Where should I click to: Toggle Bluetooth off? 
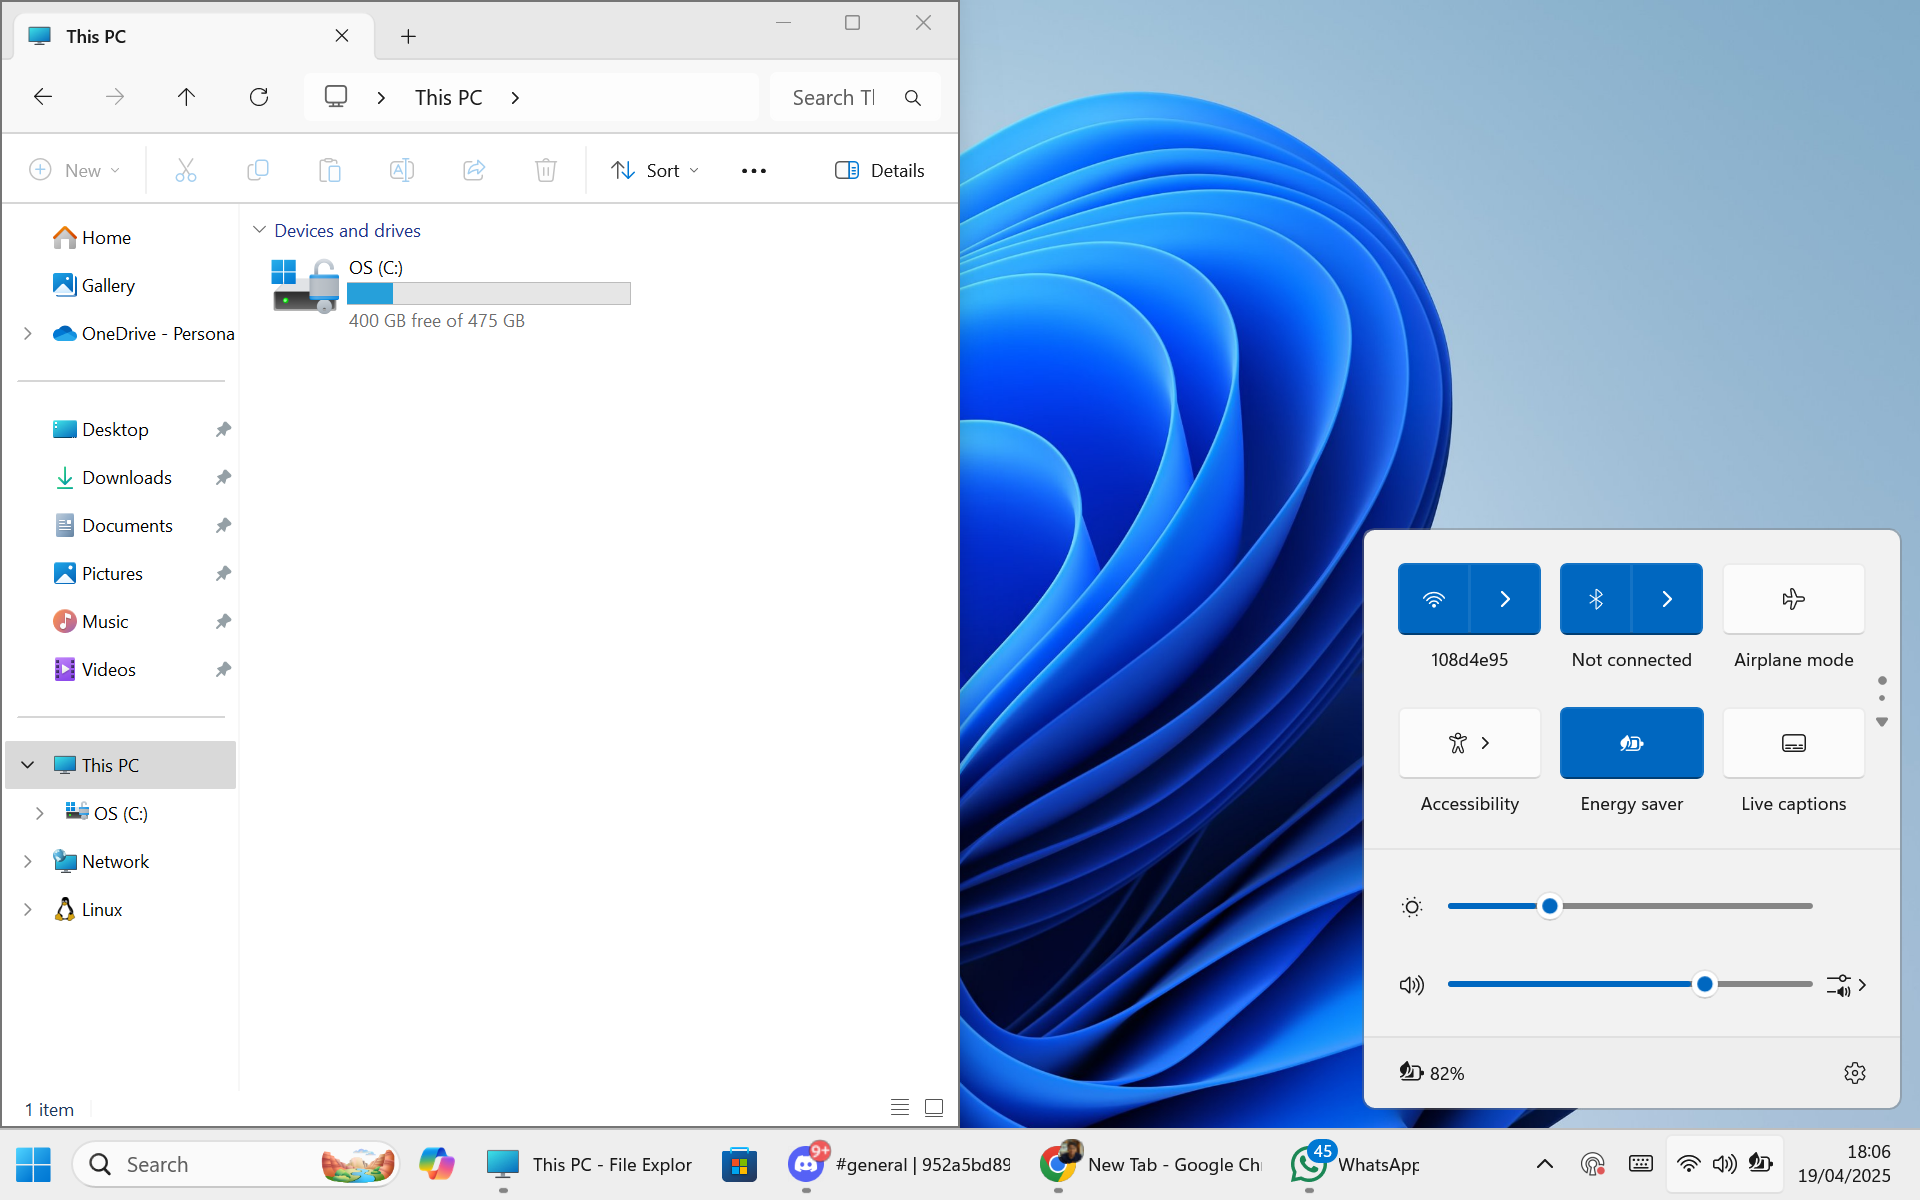point(1596,599)
